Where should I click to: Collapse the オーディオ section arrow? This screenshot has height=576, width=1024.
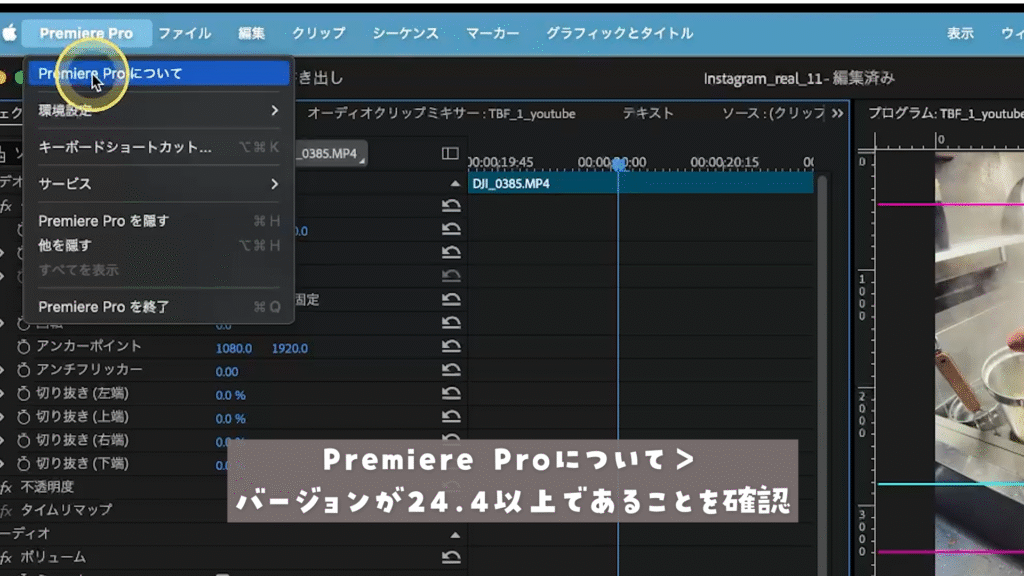[x=455, y=535]
